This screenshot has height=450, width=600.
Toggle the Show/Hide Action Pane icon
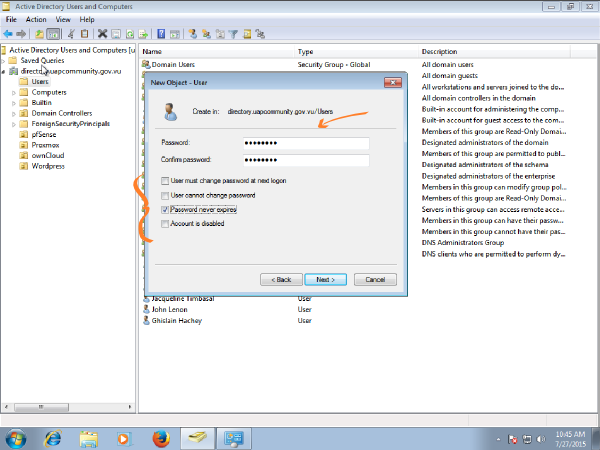pos(175,34)
